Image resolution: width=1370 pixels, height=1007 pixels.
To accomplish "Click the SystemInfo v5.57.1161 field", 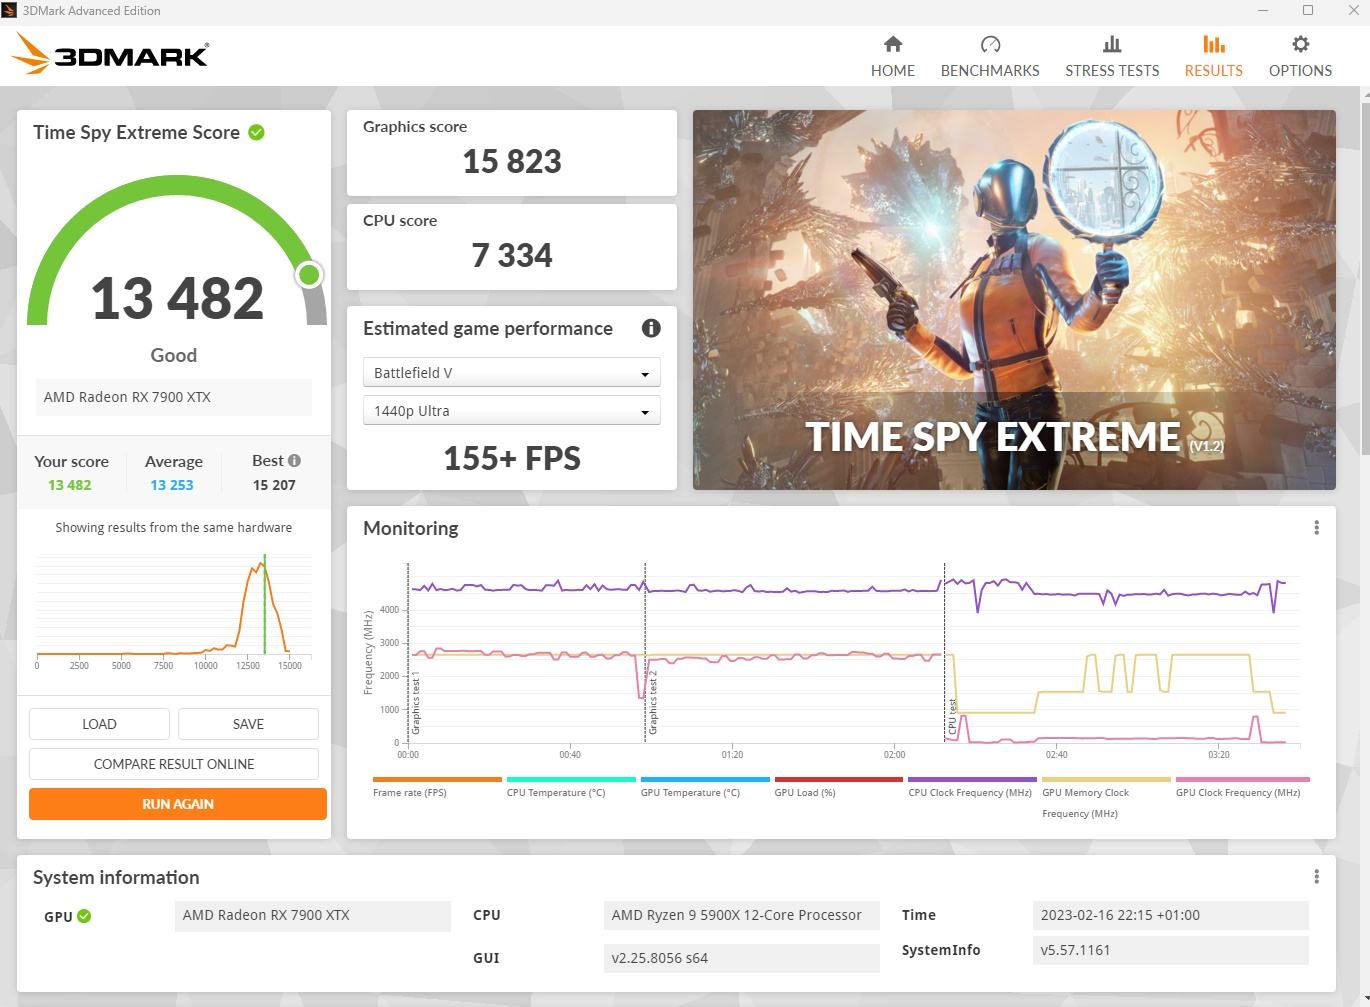I will 1170,950.
